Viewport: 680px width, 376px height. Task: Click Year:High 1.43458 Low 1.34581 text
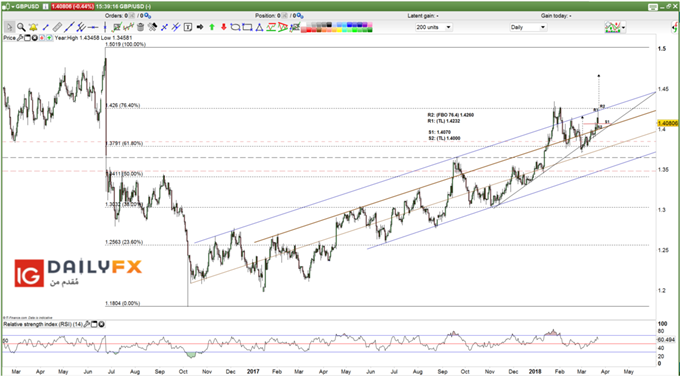[x=93, y=38]
